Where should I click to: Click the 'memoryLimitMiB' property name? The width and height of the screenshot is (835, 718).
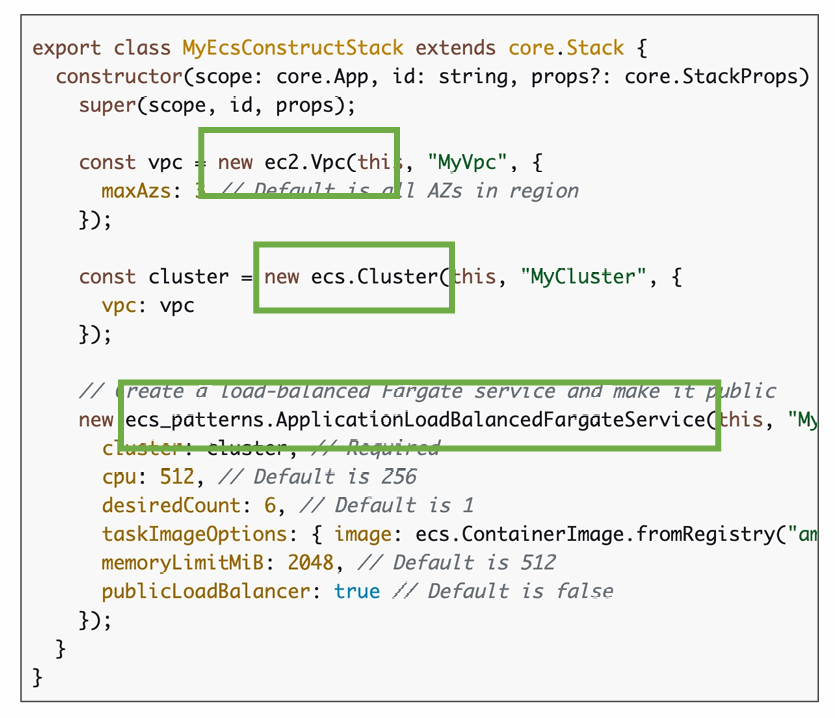(183, 563)
